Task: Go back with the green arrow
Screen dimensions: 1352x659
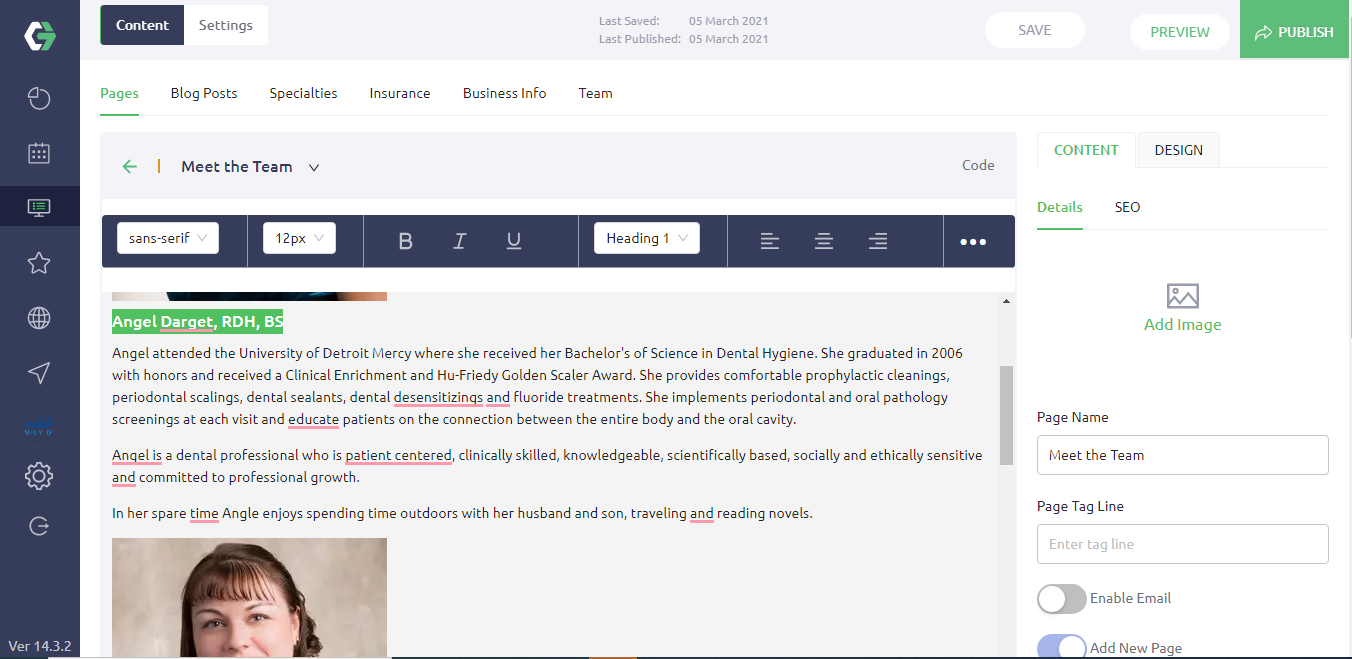Action: tap(129, 167)
